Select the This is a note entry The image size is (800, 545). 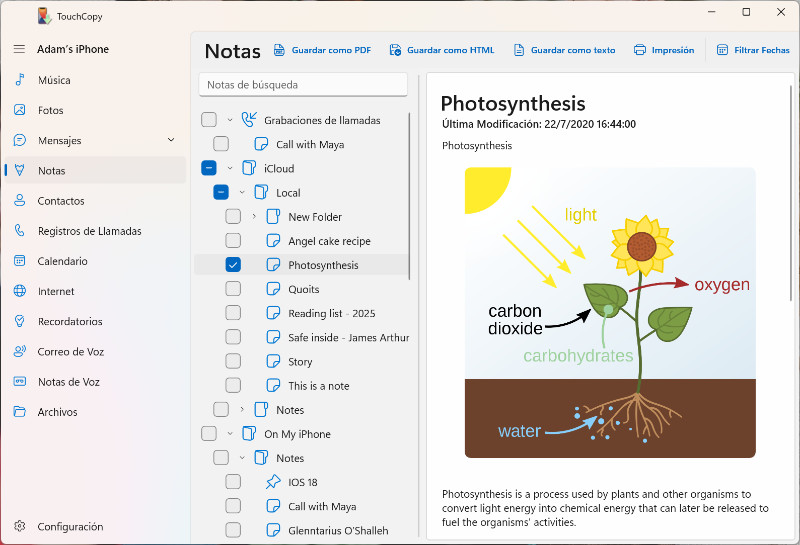pyautogui.click(x=318, y=385)
